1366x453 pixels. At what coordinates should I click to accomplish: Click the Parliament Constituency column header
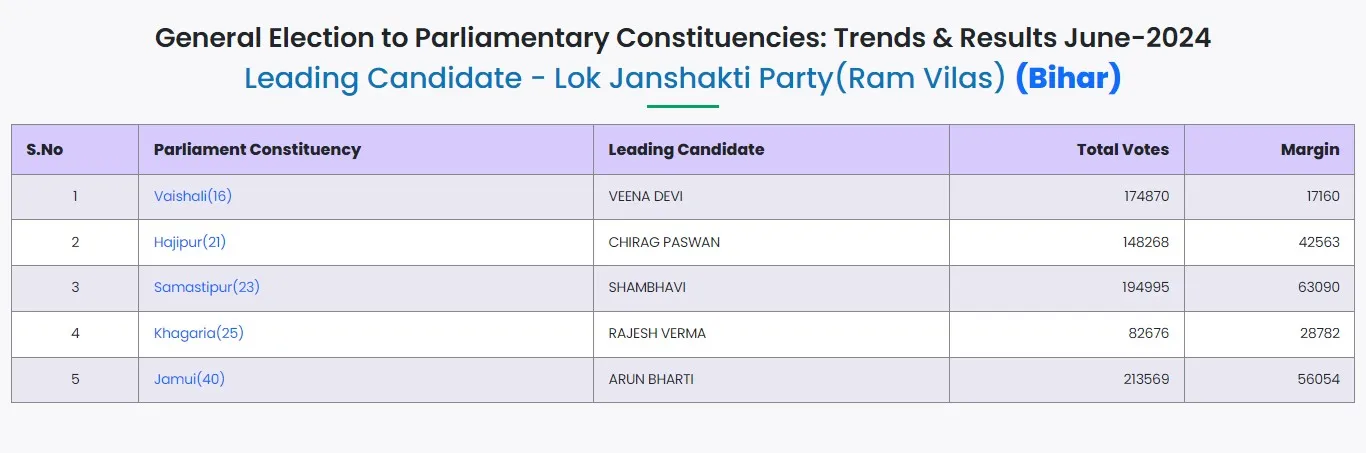[x=257, y=149]
